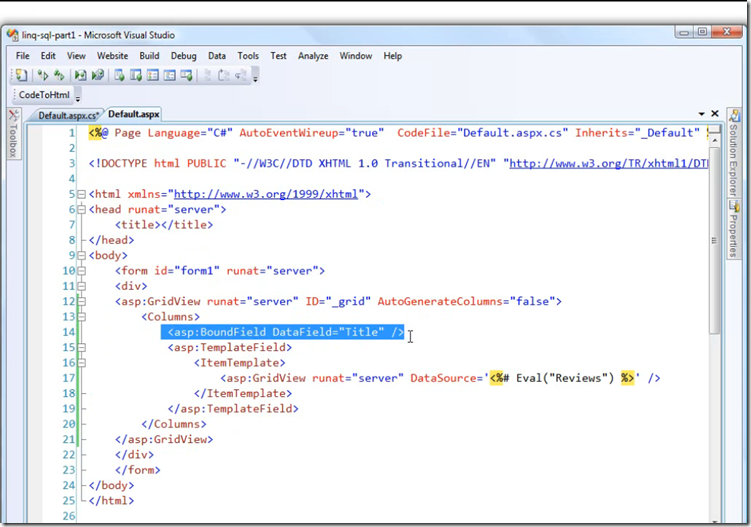This screenshot has height=527, width=751.
Task: Click the editor vertical scrollbar thumb
Action: (715, 240)
